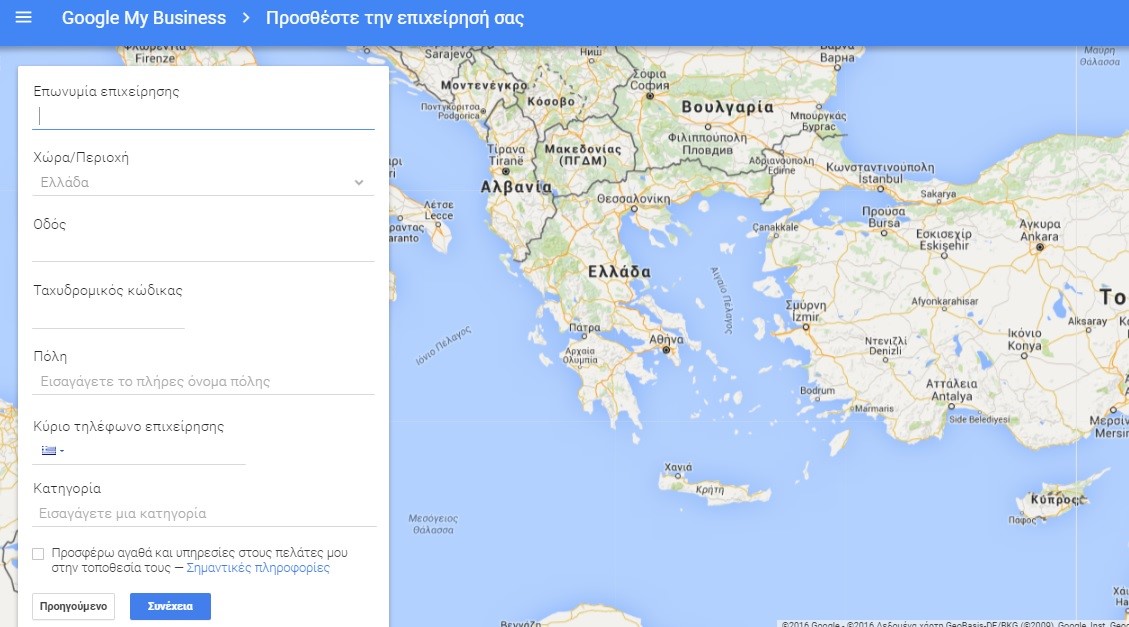Screen dimensions: 1129x627
Task: Open the Σημαντικές πληροφορίες link
Action: (258, 568)
